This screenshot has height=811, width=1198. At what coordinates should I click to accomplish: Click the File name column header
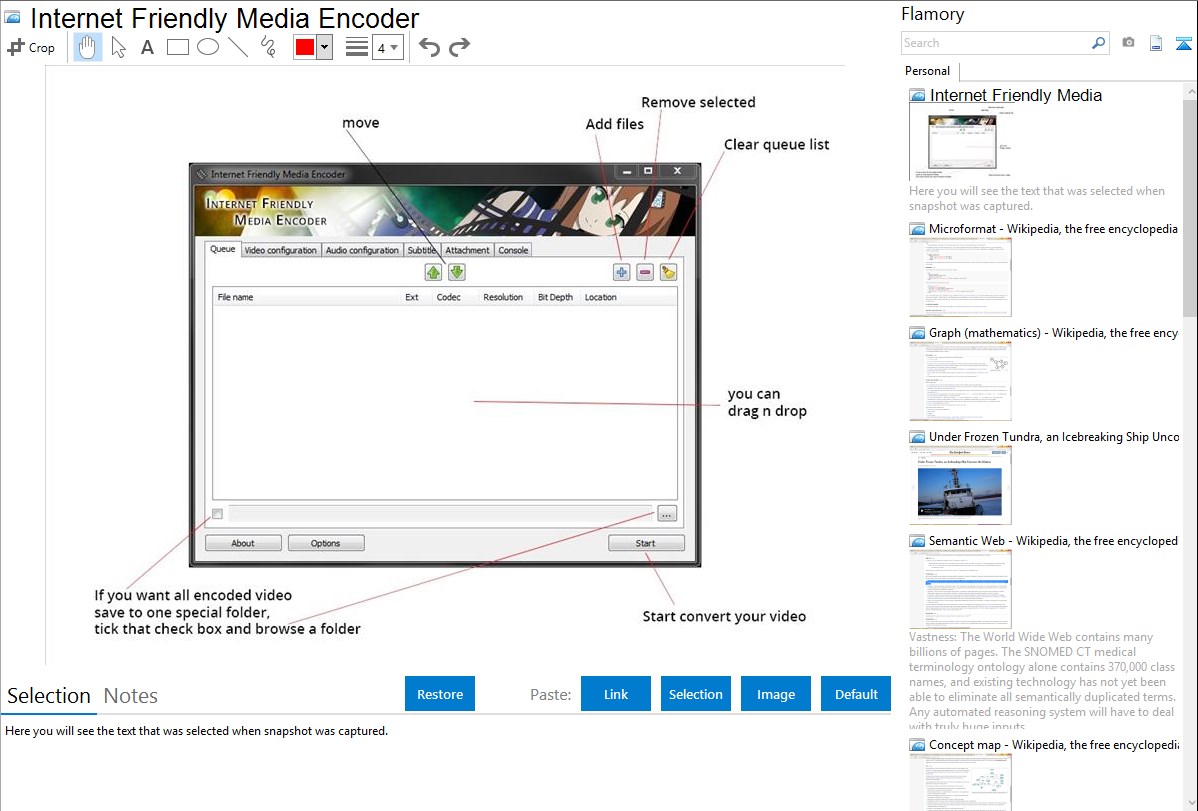pos(306,297)
